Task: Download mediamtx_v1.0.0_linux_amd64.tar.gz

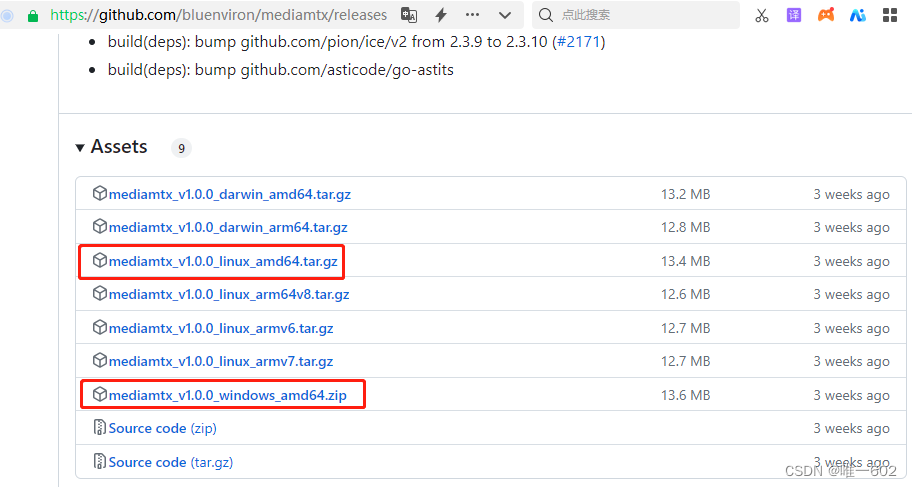Action: point(223,262)
